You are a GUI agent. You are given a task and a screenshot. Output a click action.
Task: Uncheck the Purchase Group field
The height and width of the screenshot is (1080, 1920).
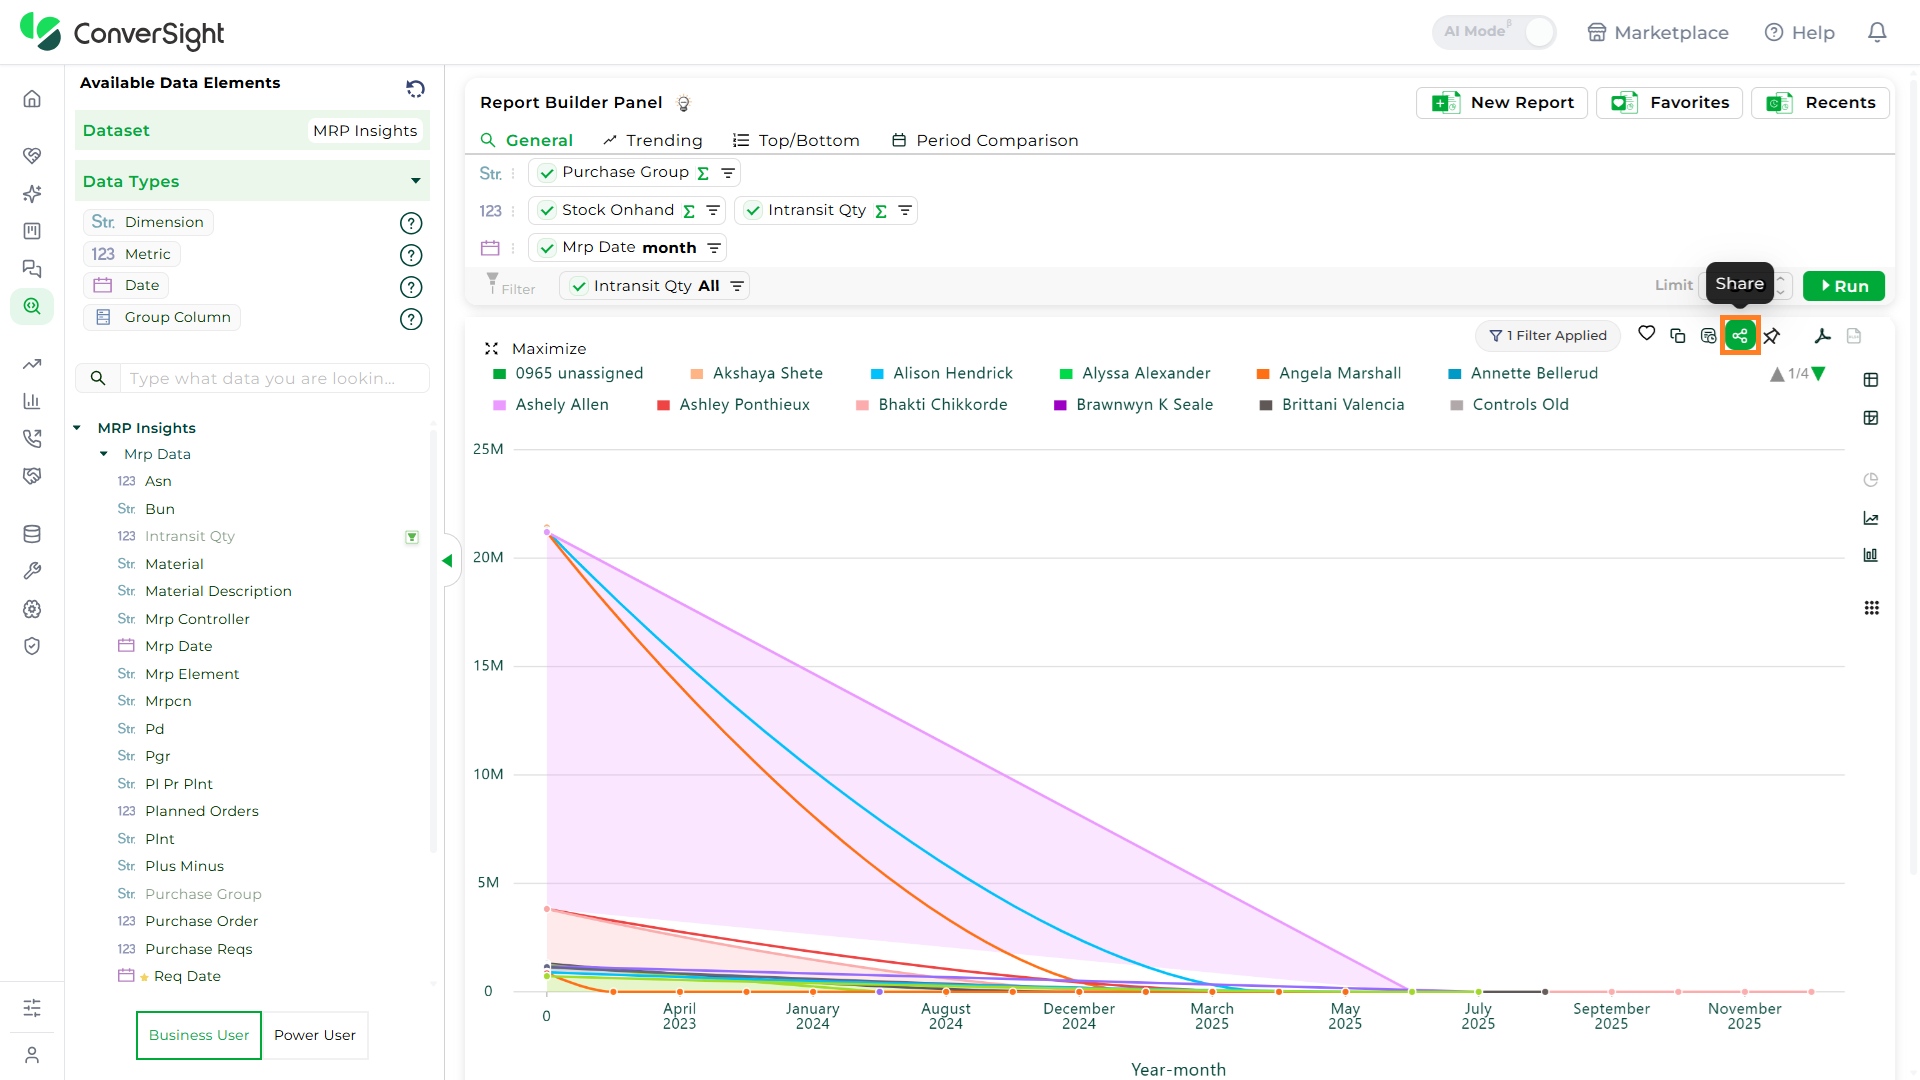(547, 173)
